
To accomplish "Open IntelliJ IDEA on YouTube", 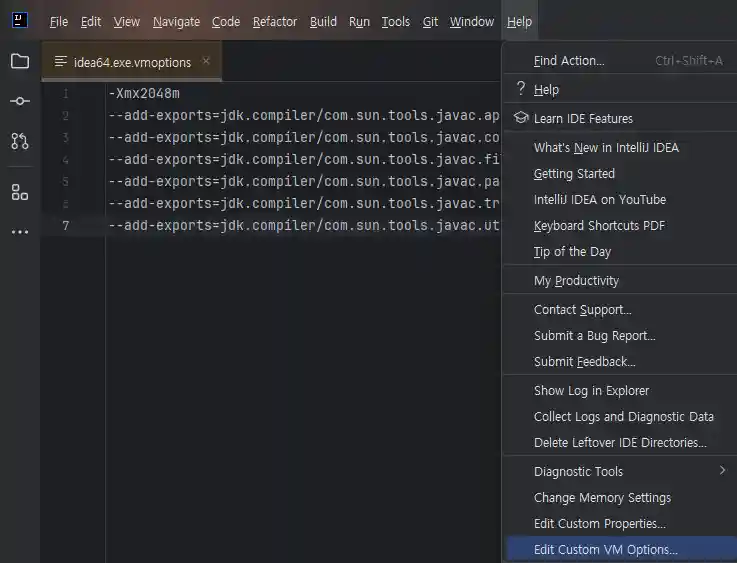I will point(620,200).
